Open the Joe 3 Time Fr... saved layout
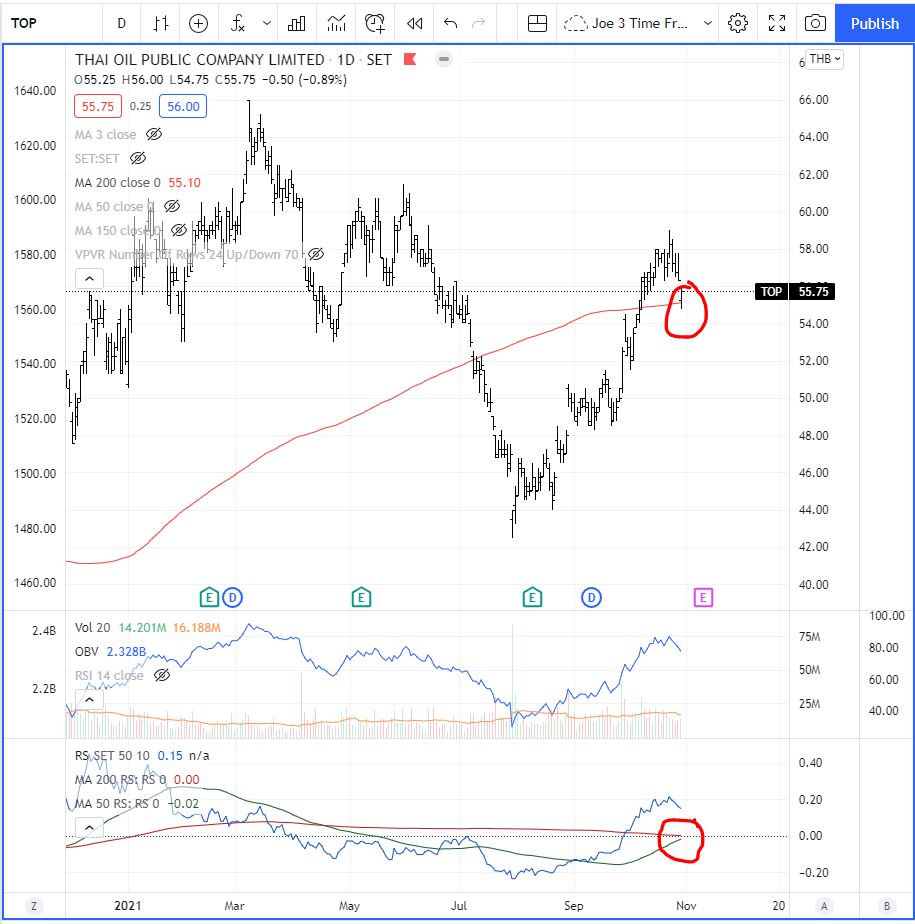This screenshot has height=924, width=915. (626, 23)
